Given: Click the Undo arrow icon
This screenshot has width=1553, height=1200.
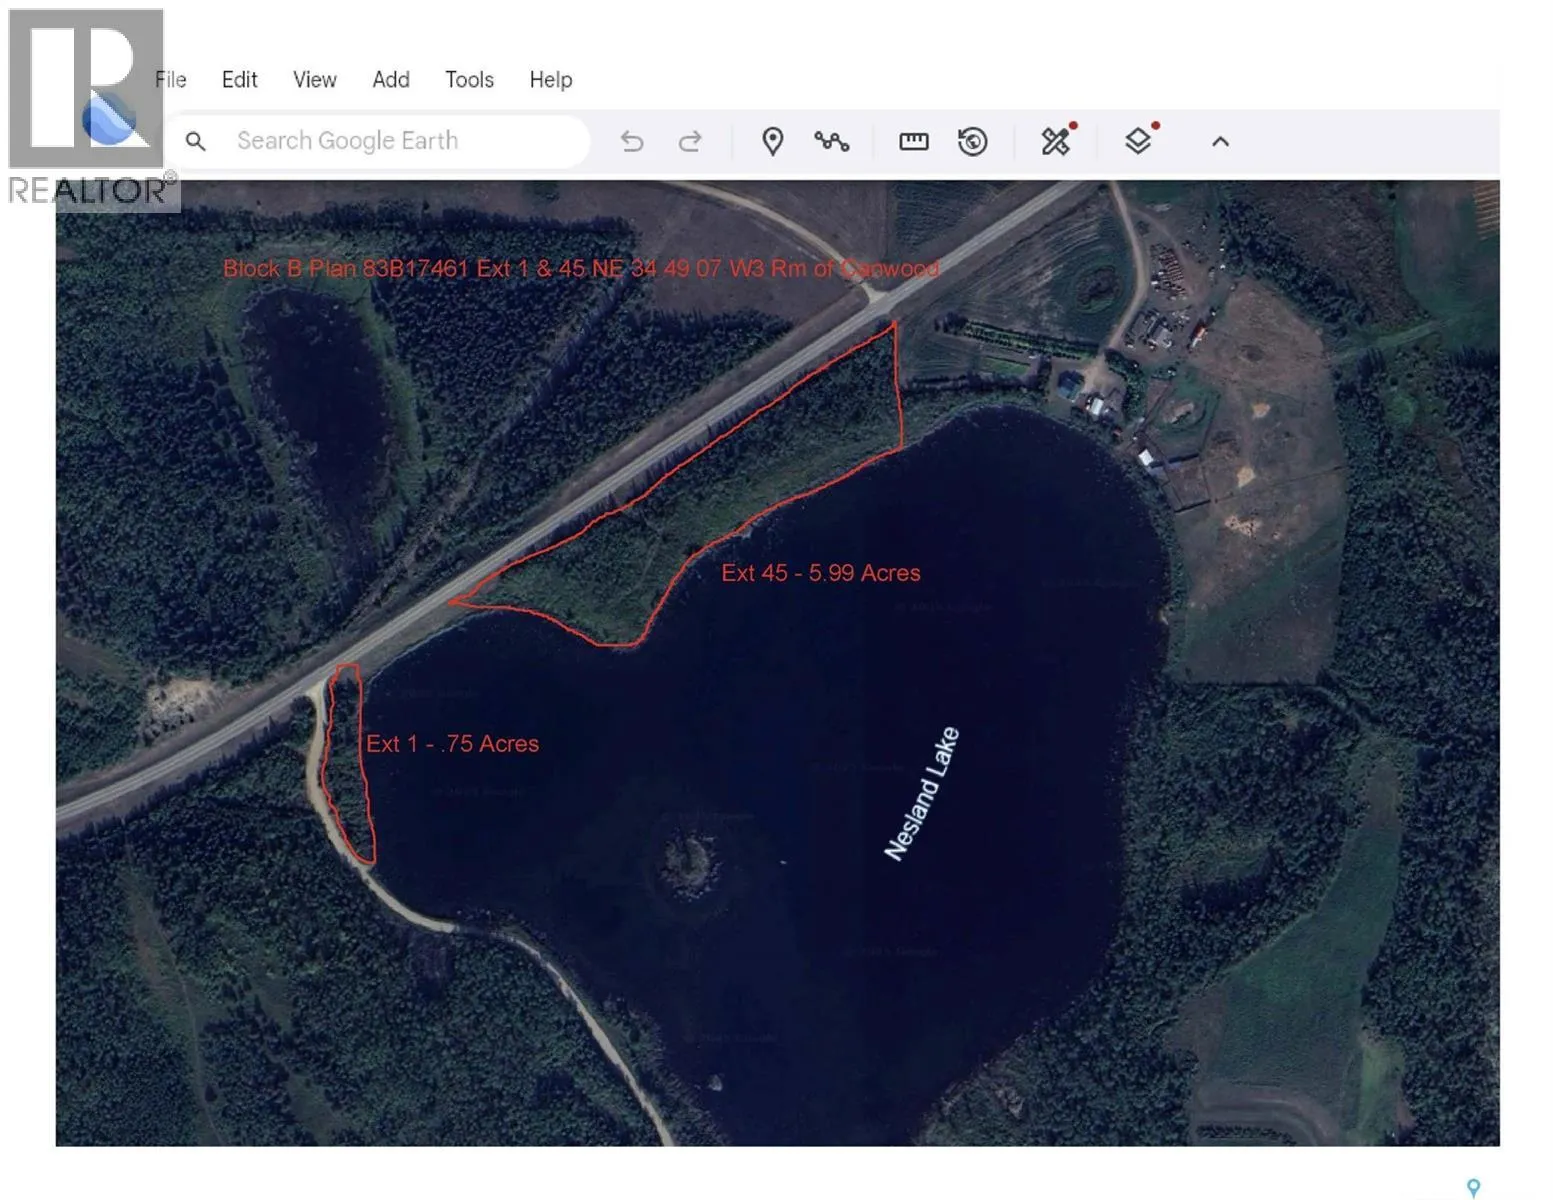Looking at the screenshot, I should tap(632, 141).
